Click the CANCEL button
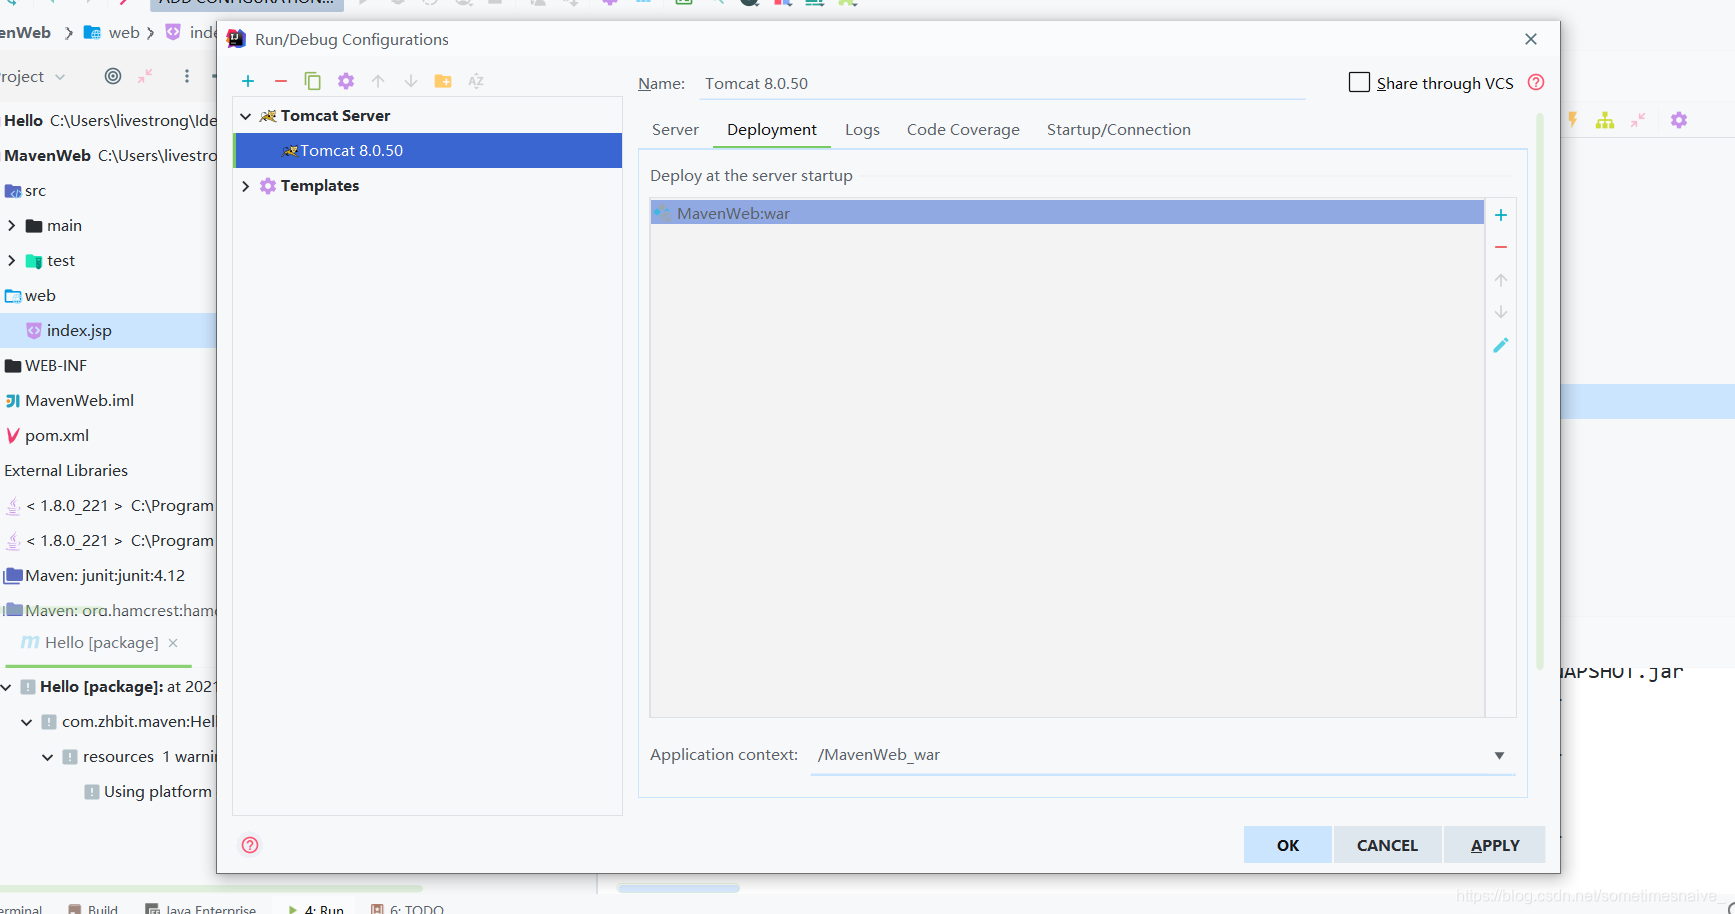 [1388, 845]
